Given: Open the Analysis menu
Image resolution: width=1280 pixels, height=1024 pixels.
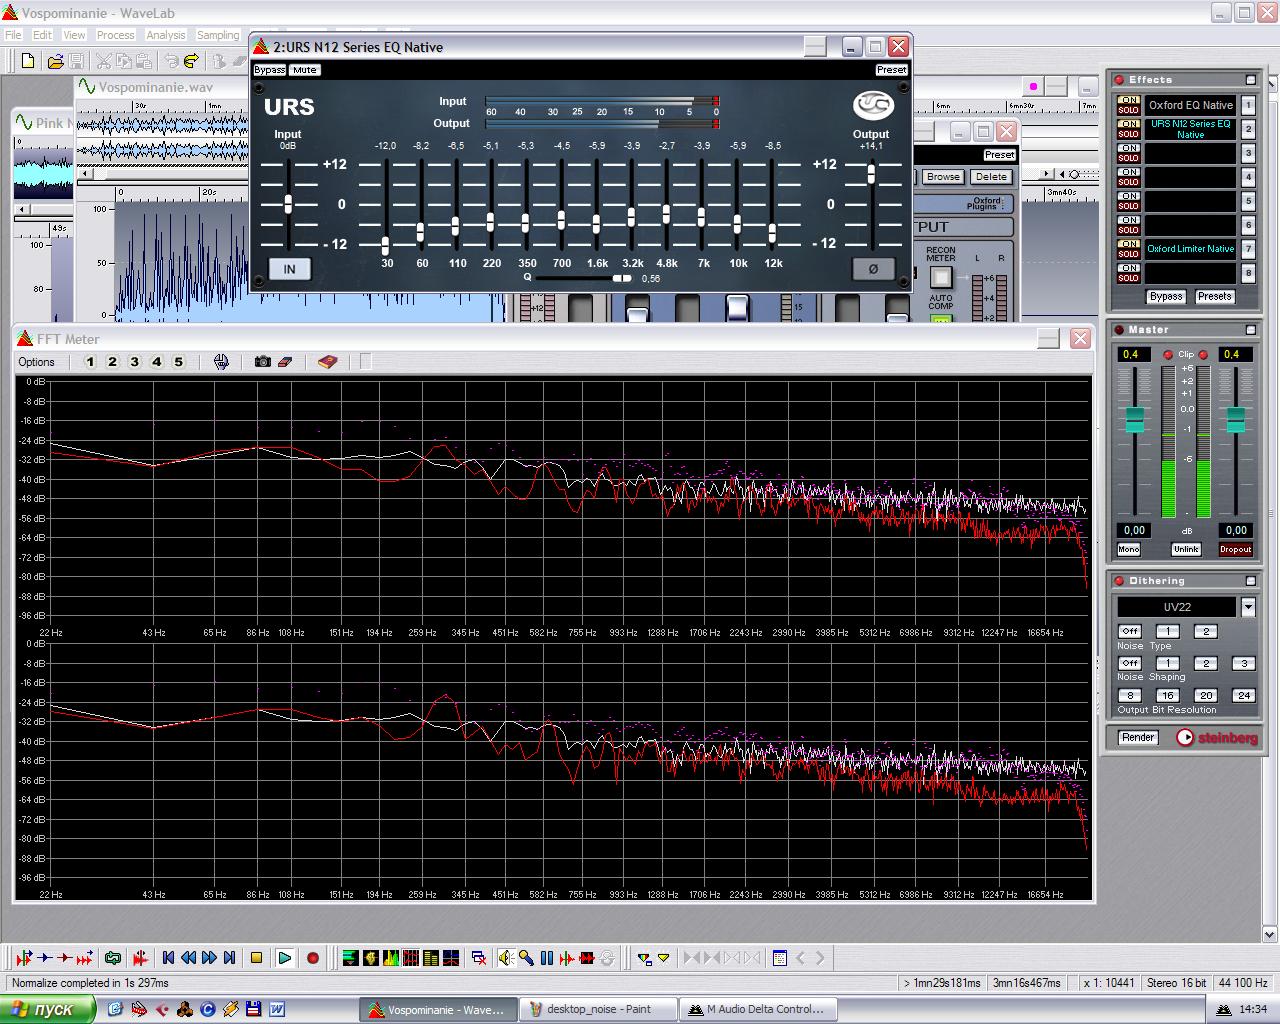Looking at the screenshot, I should (x=165, y=35).
